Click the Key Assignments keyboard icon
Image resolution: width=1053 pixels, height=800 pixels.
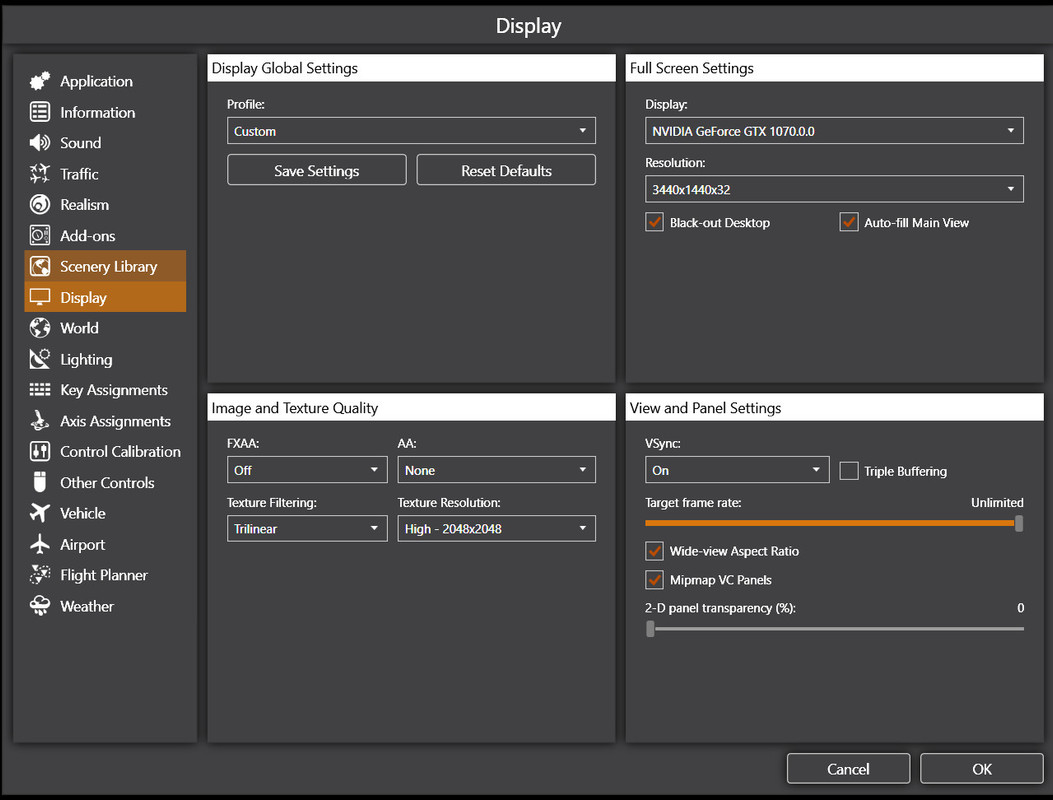coord(40,390)
